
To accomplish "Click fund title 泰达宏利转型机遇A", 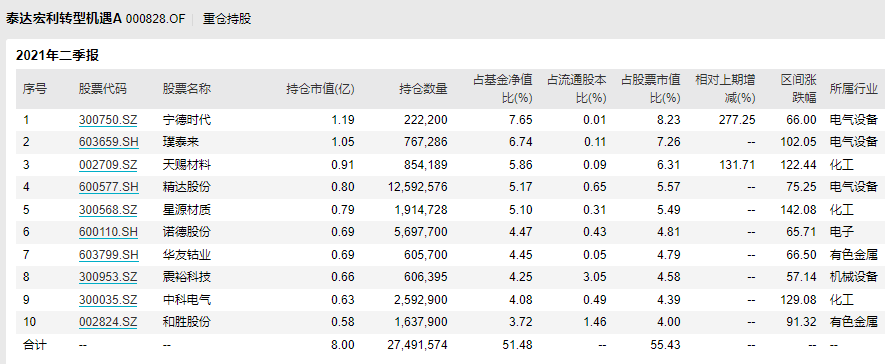I will coord(64,19).
